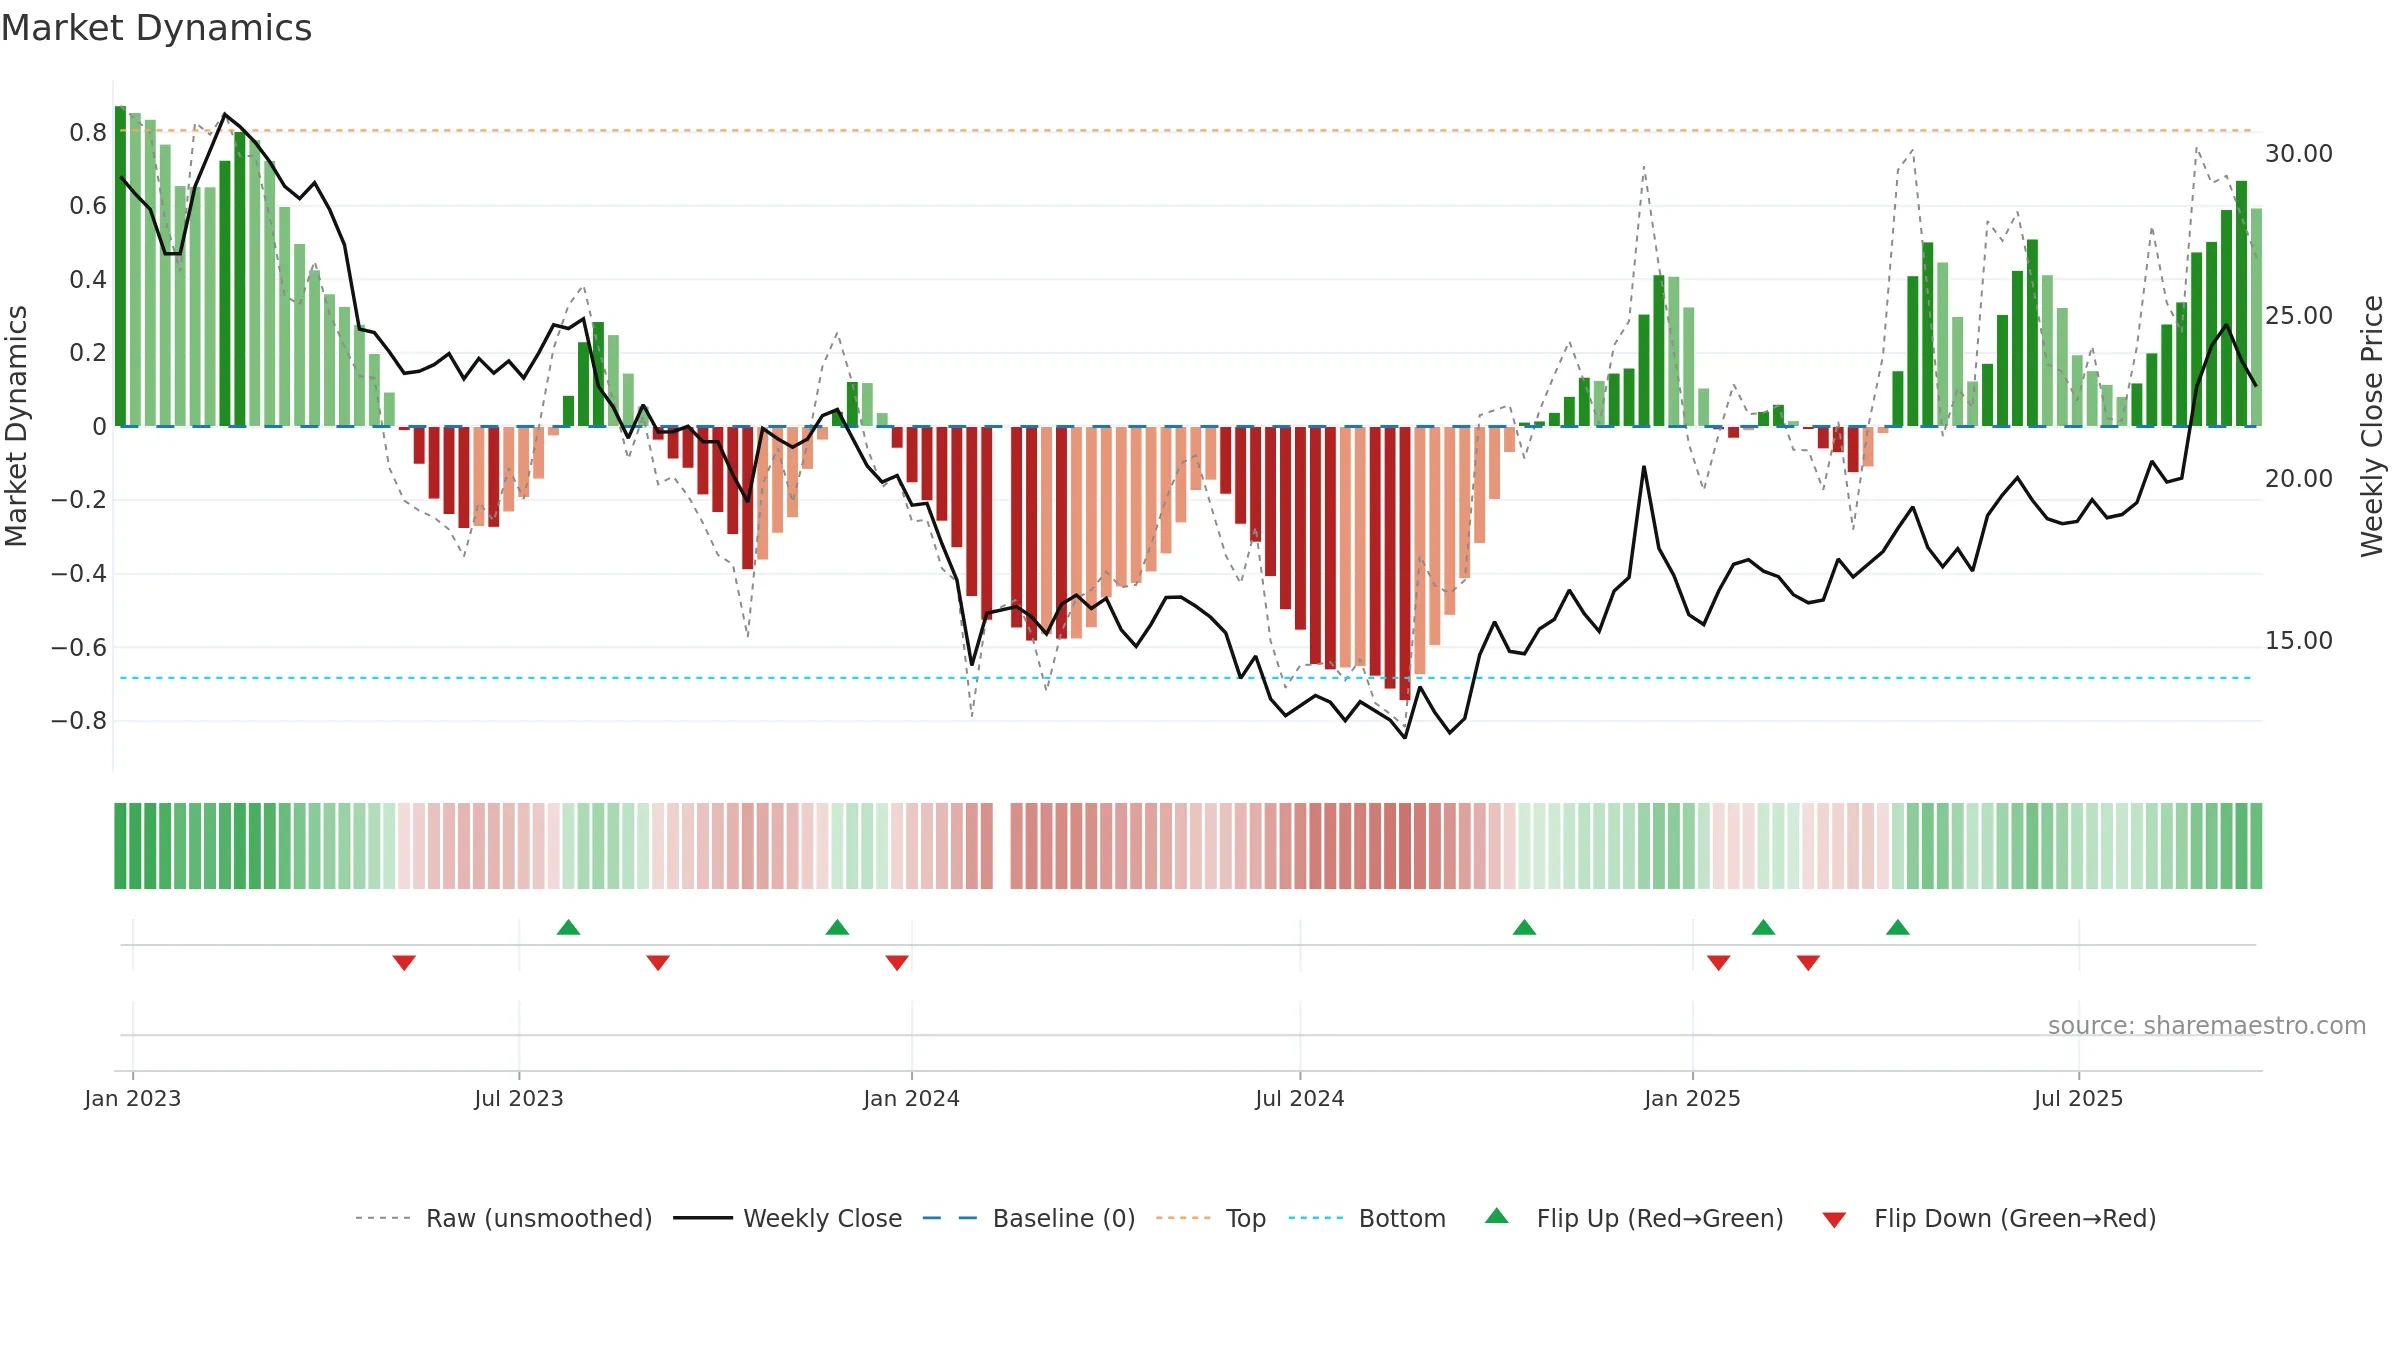The width and height of the screenshot is (2400, 1350).
Task: Click the Jul 2025 x-axis label
Action: [x=2079, y=1098]
